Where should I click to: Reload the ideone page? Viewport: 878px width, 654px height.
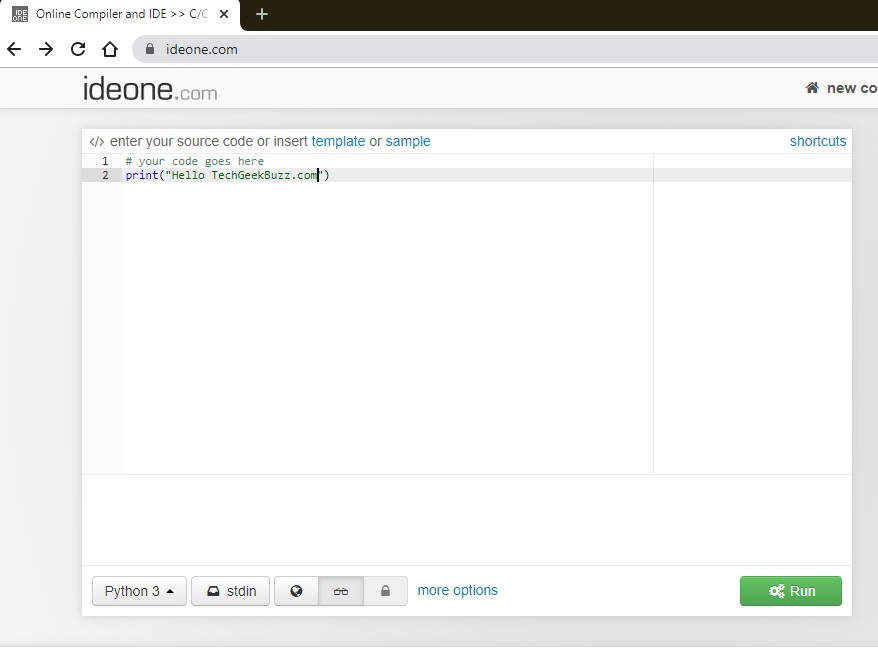click(78, 49)
